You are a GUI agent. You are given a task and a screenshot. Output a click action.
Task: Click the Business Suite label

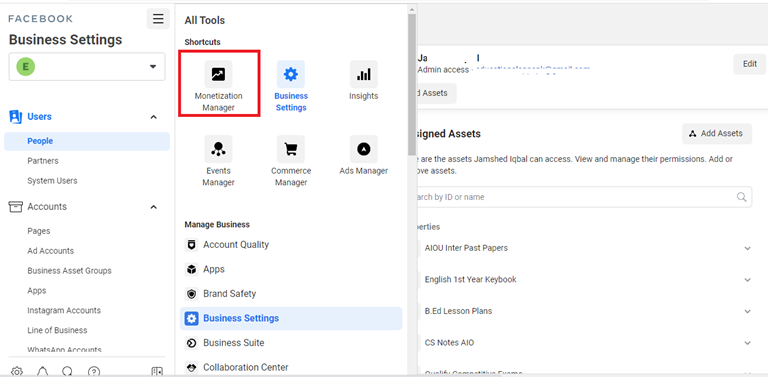[234, 343]
